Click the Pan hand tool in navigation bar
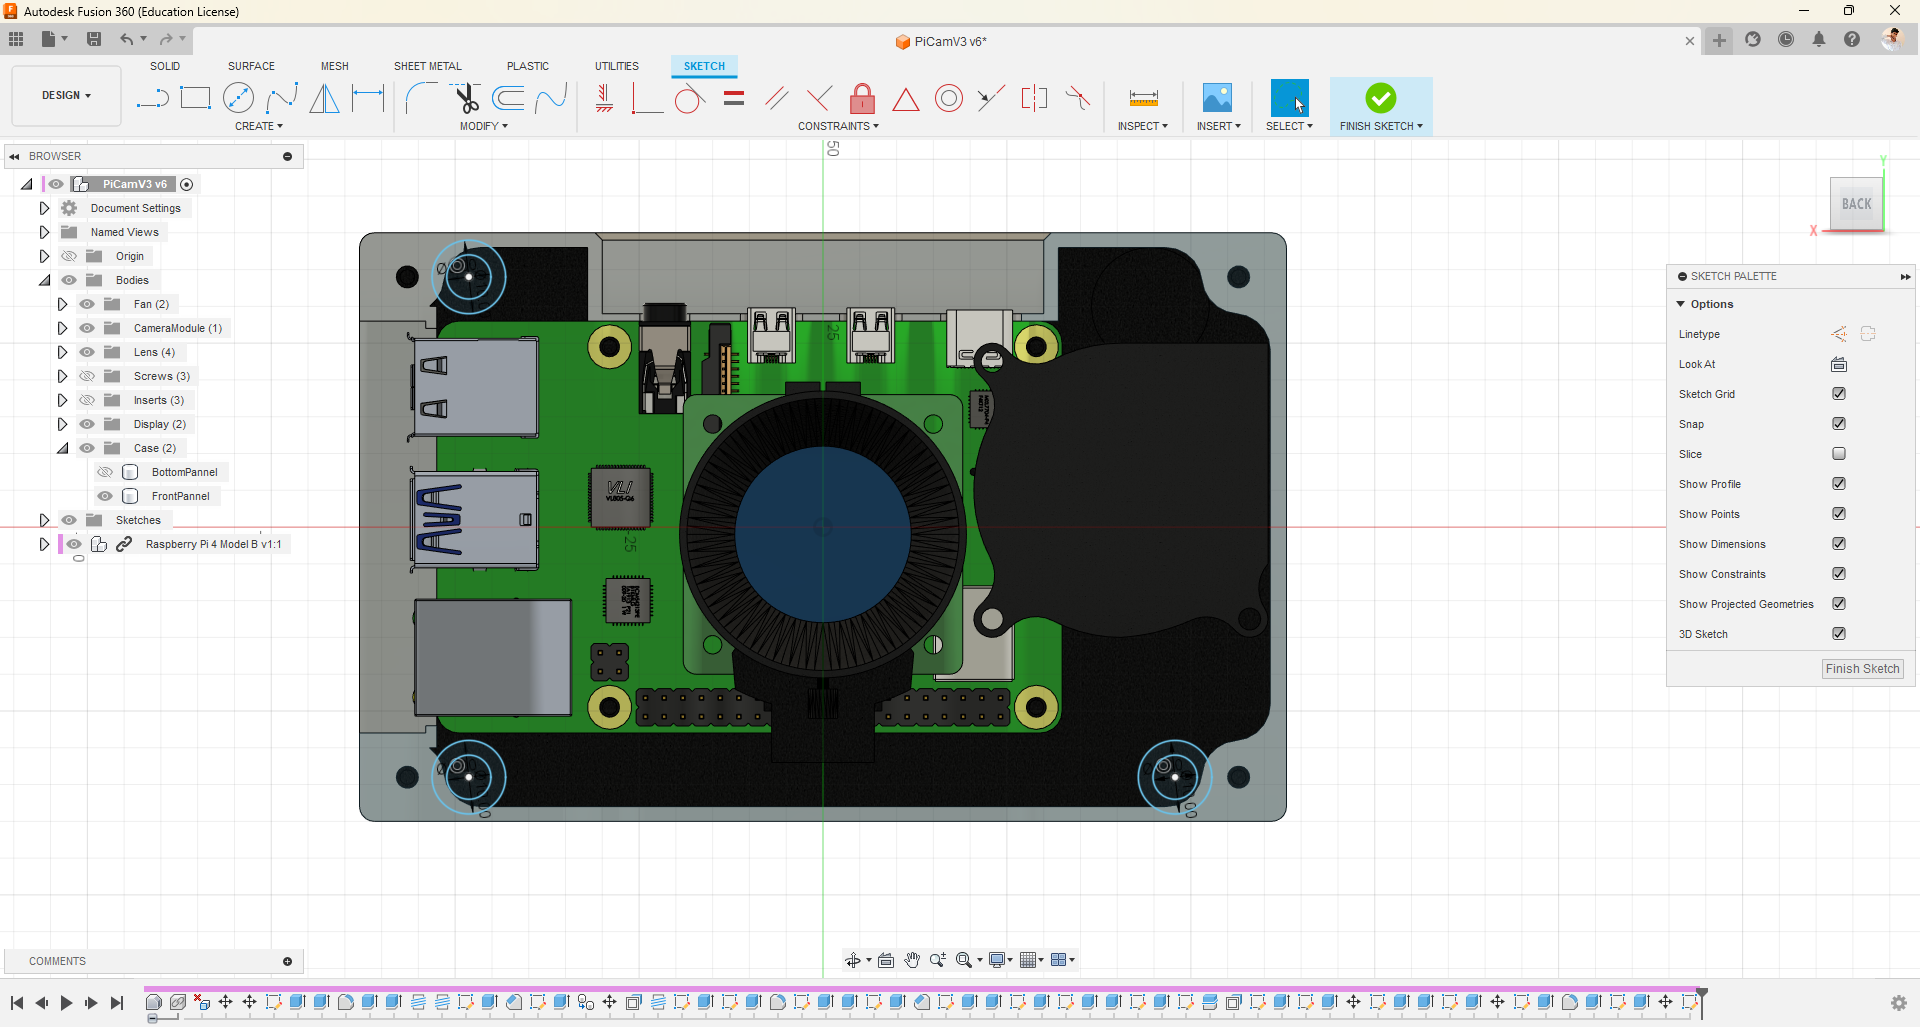The width and height of the screenshot is (1920, 1027). coord(912,960)
